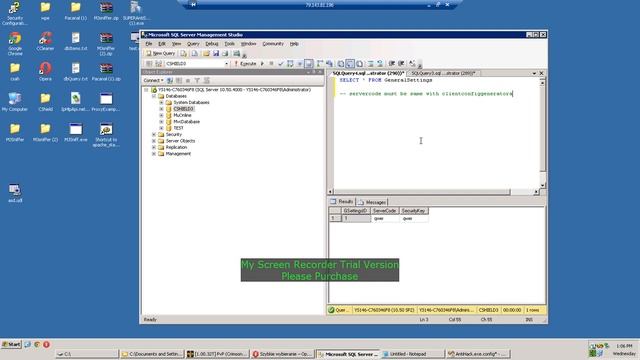Click the Display Estimated Execution Plan icon
640x360 pixels.
(290, 64)
